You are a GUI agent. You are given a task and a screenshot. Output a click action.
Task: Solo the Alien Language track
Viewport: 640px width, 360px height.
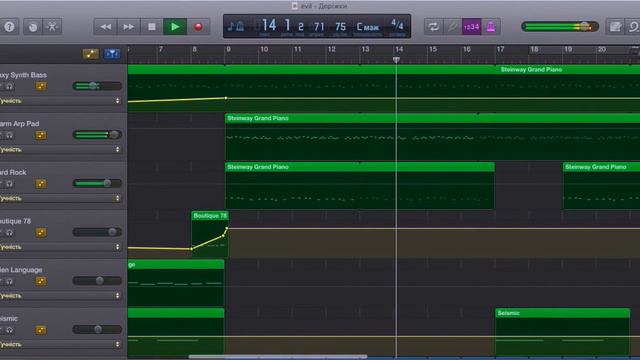click(x=9, y=281)
